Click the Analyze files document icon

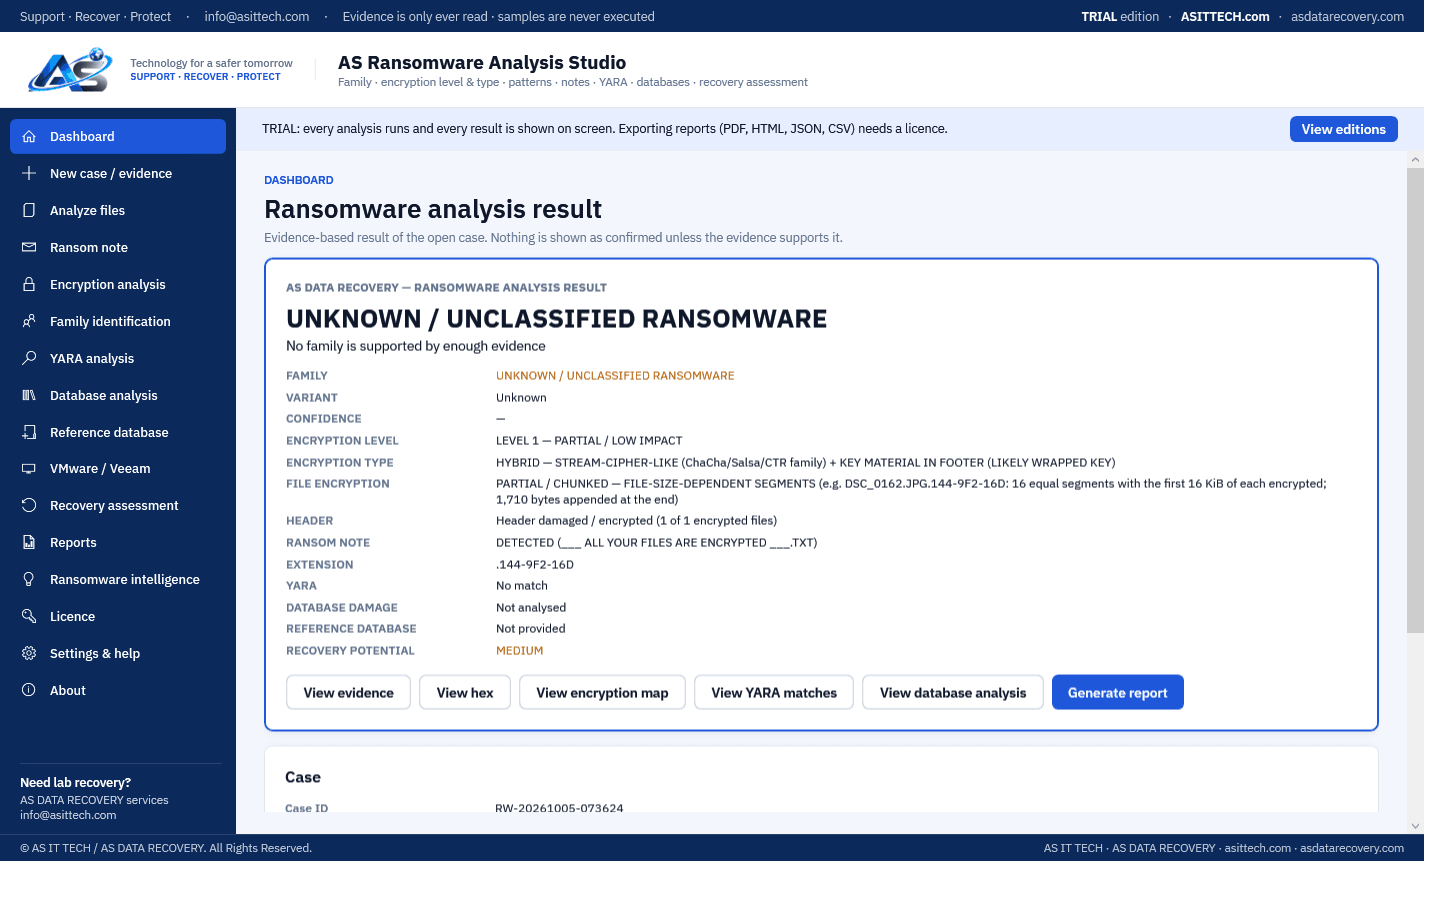[x=29, y=211]
